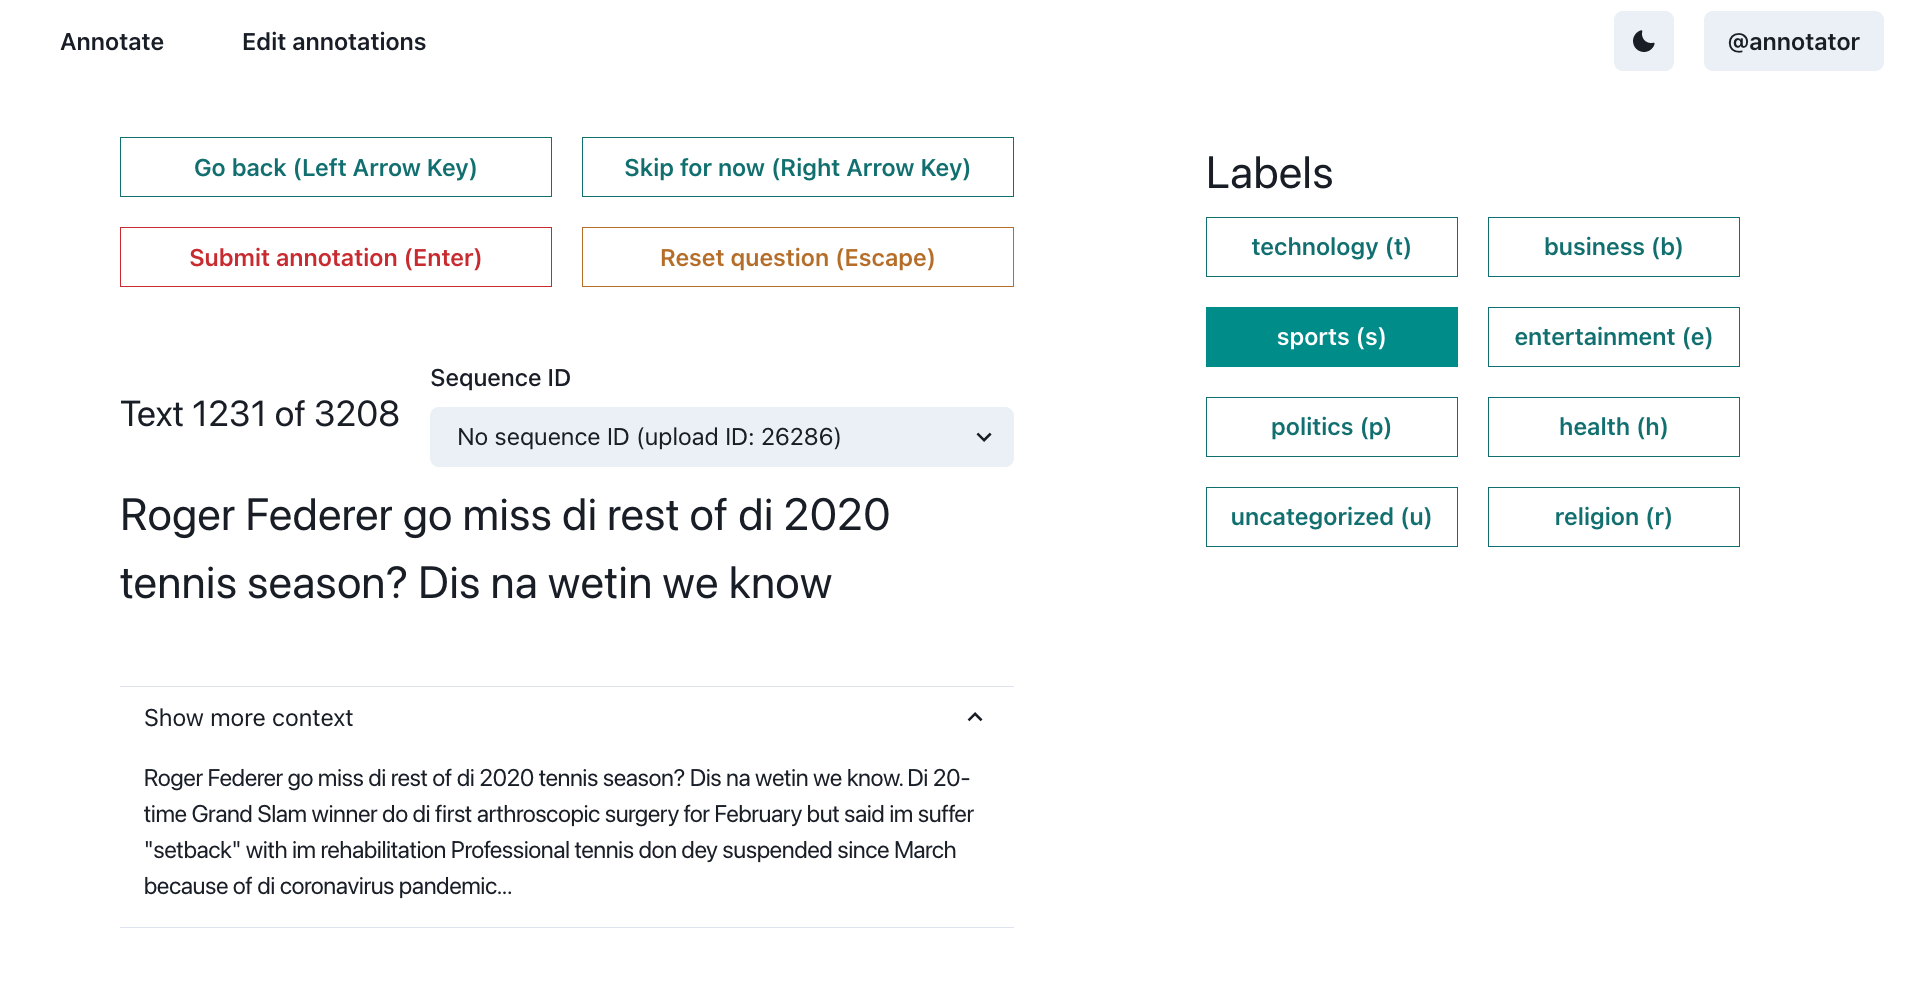Submit annotation with the Enter button
This screenshot has width=1920, height=982.
[x=336, y=257]
